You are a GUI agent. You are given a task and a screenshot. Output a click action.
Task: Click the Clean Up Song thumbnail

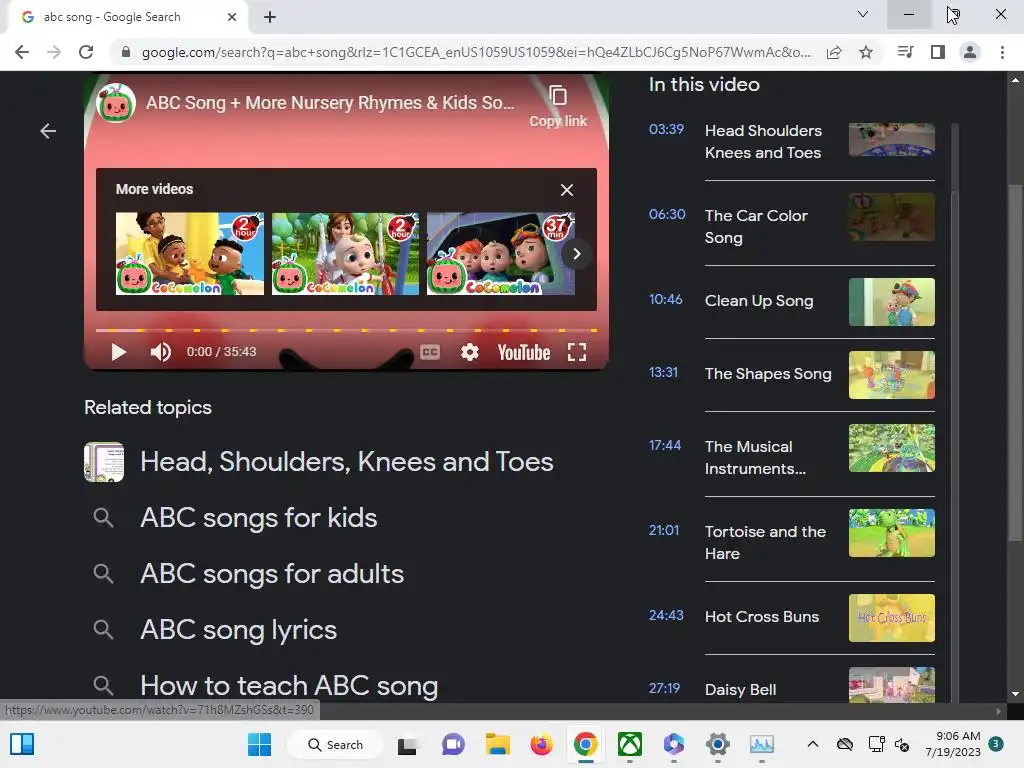pyautogui.click(x=891, y=302)
